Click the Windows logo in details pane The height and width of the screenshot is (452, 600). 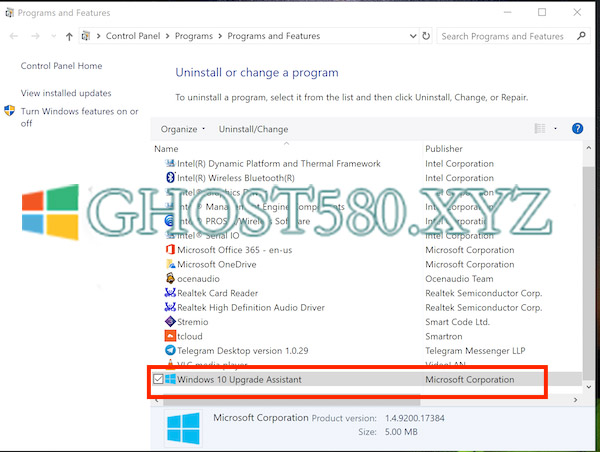pyautogui.click(x=183, y=428)
